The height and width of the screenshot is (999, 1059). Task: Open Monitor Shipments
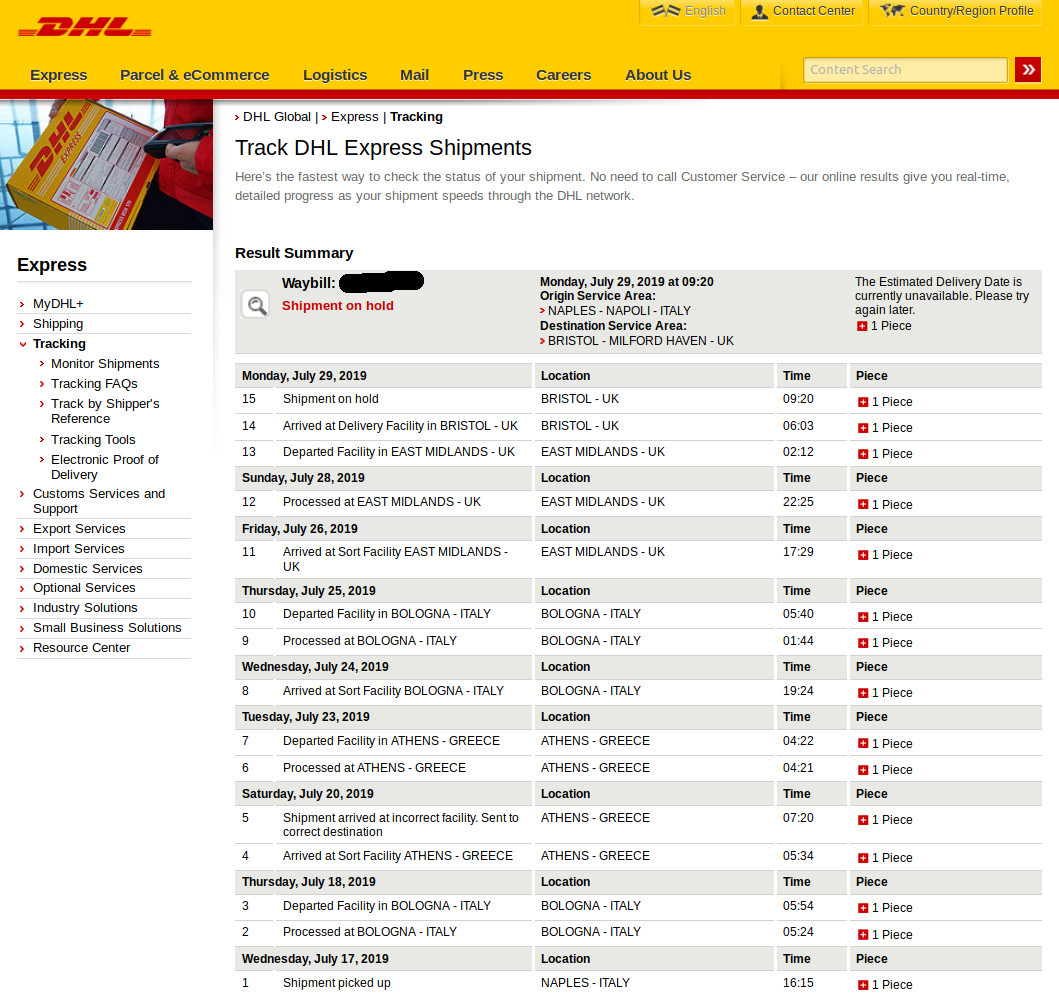pyautogui.click(x=105, y=364)
